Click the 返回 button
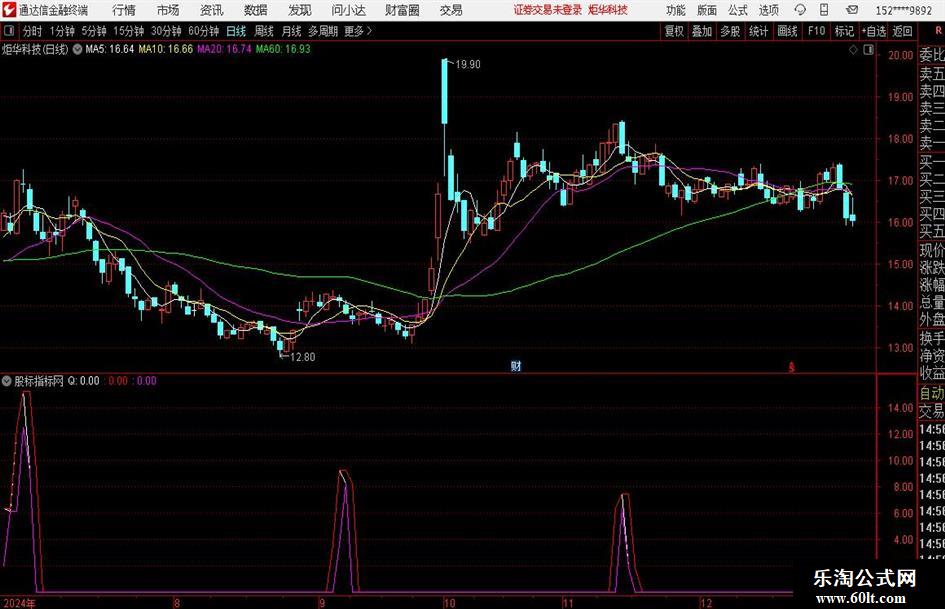Image resolution: width=945 pixels, height=609 pixels. (x=902, y=31)
